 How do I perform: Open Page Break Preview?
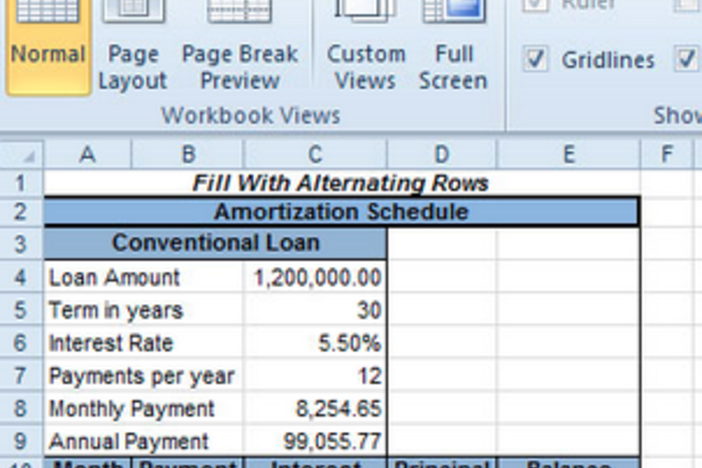(x=240, y=45)
